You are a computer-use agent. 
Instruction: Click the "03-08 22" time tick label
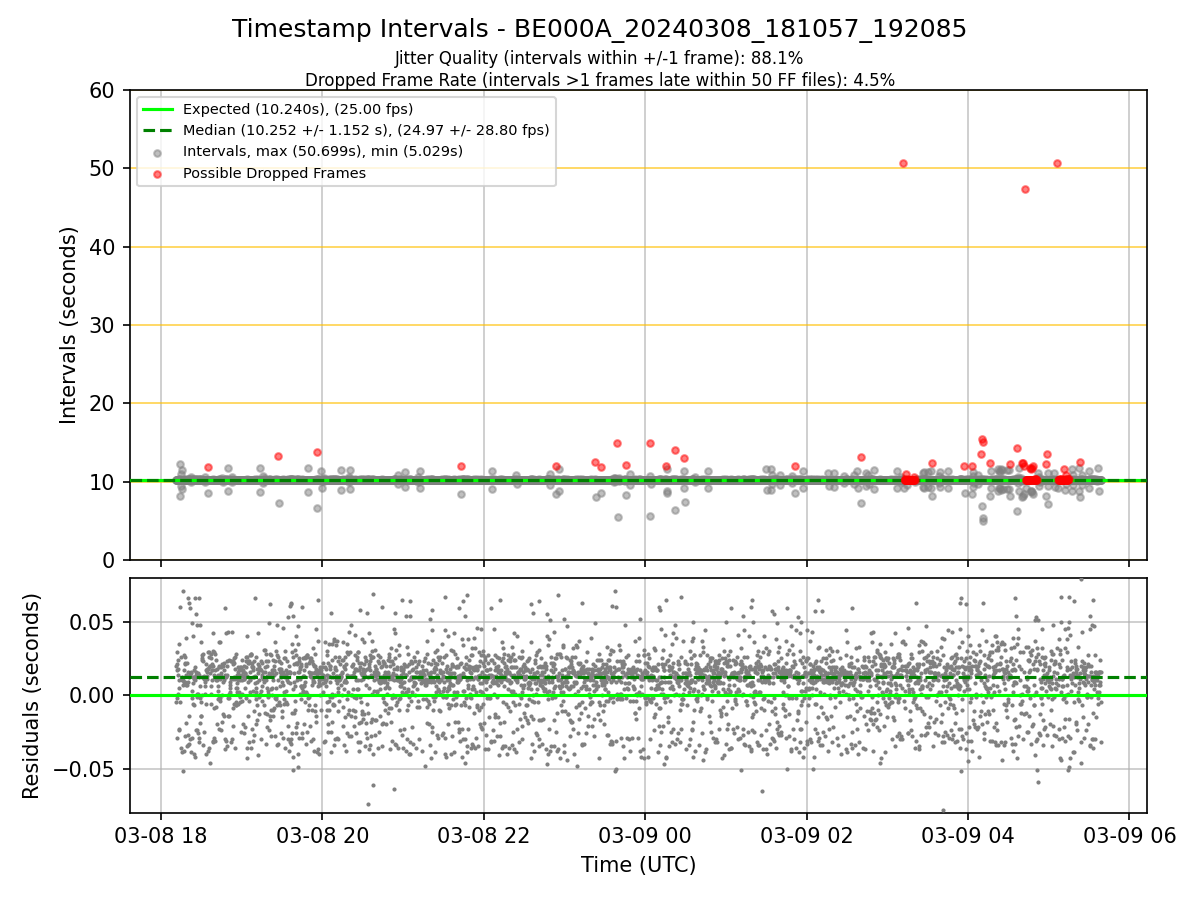(484, 836)
